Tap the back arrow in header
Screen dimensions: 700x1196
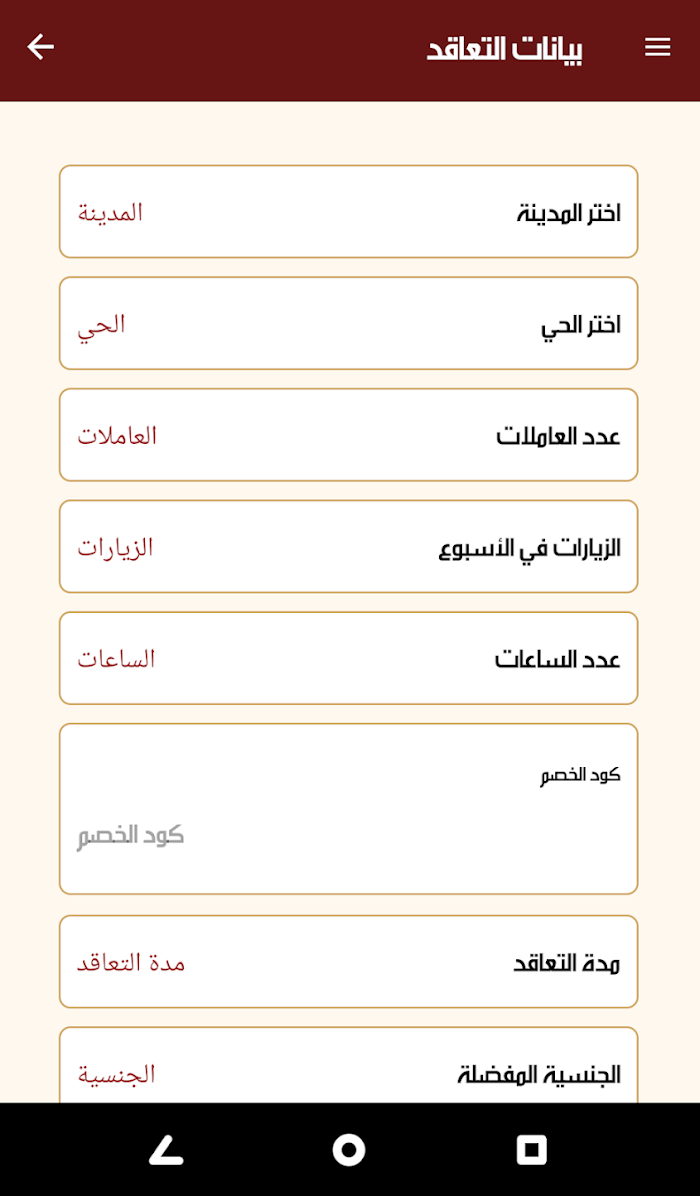(x=41, y=47)
